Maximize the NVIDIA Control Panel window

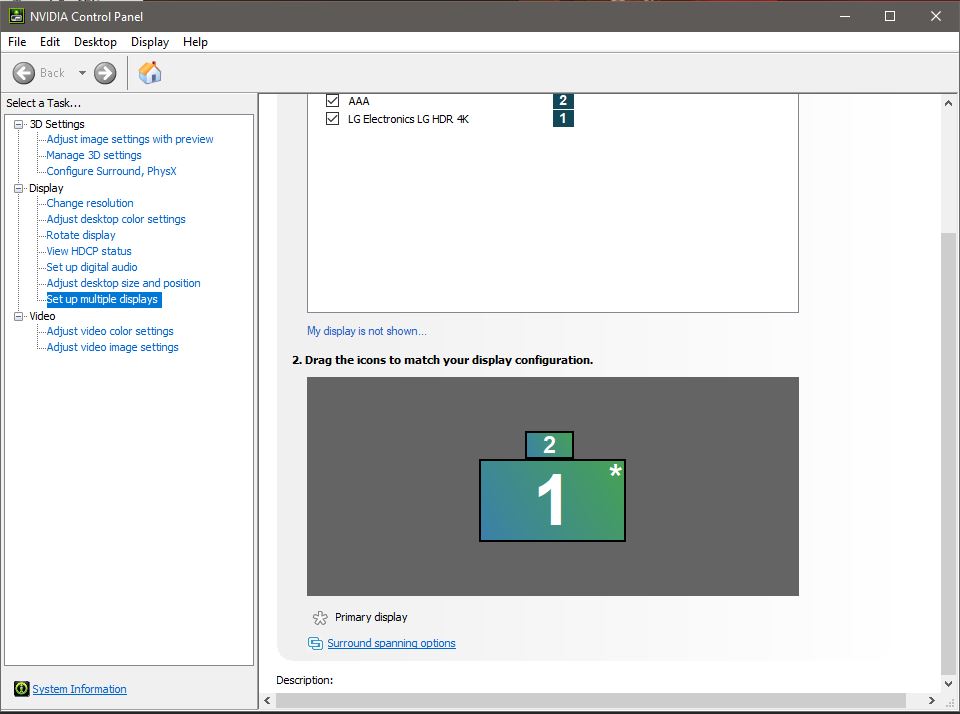890,16
